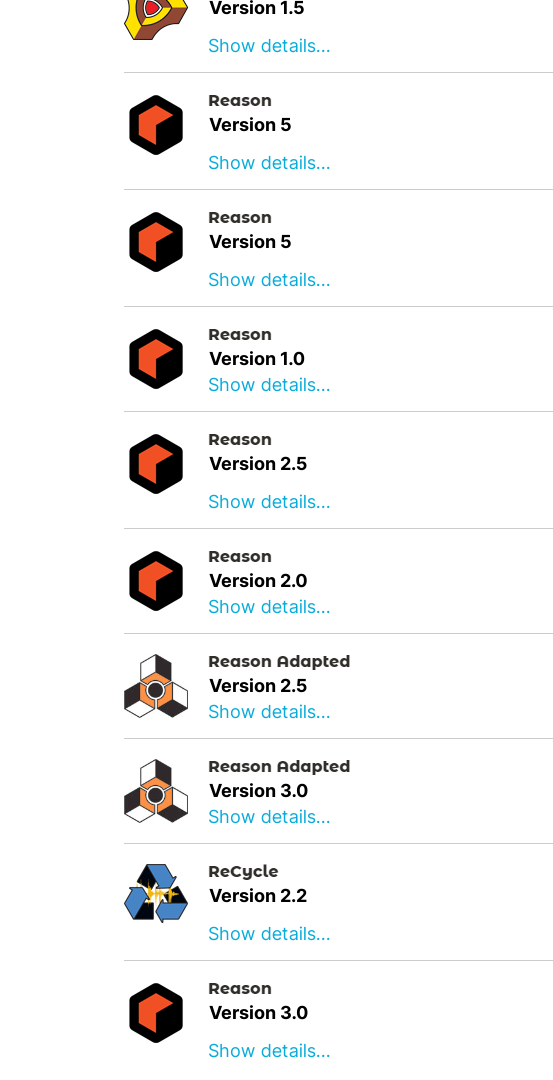Image resolution: width=553 pixels, height=1080 pixels.
Task: Click Version 2.5 text under Reason Adapted
Action: 258,686
